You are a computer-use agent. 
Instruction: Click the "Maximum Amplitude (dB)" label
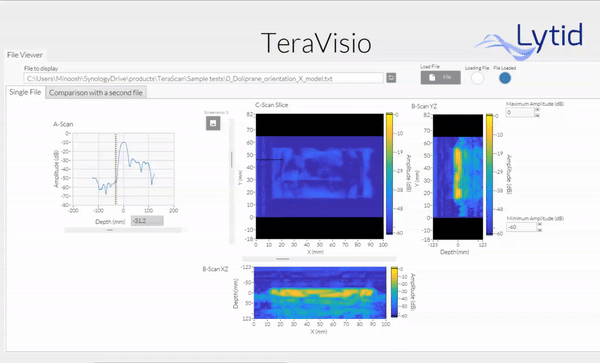535,104
